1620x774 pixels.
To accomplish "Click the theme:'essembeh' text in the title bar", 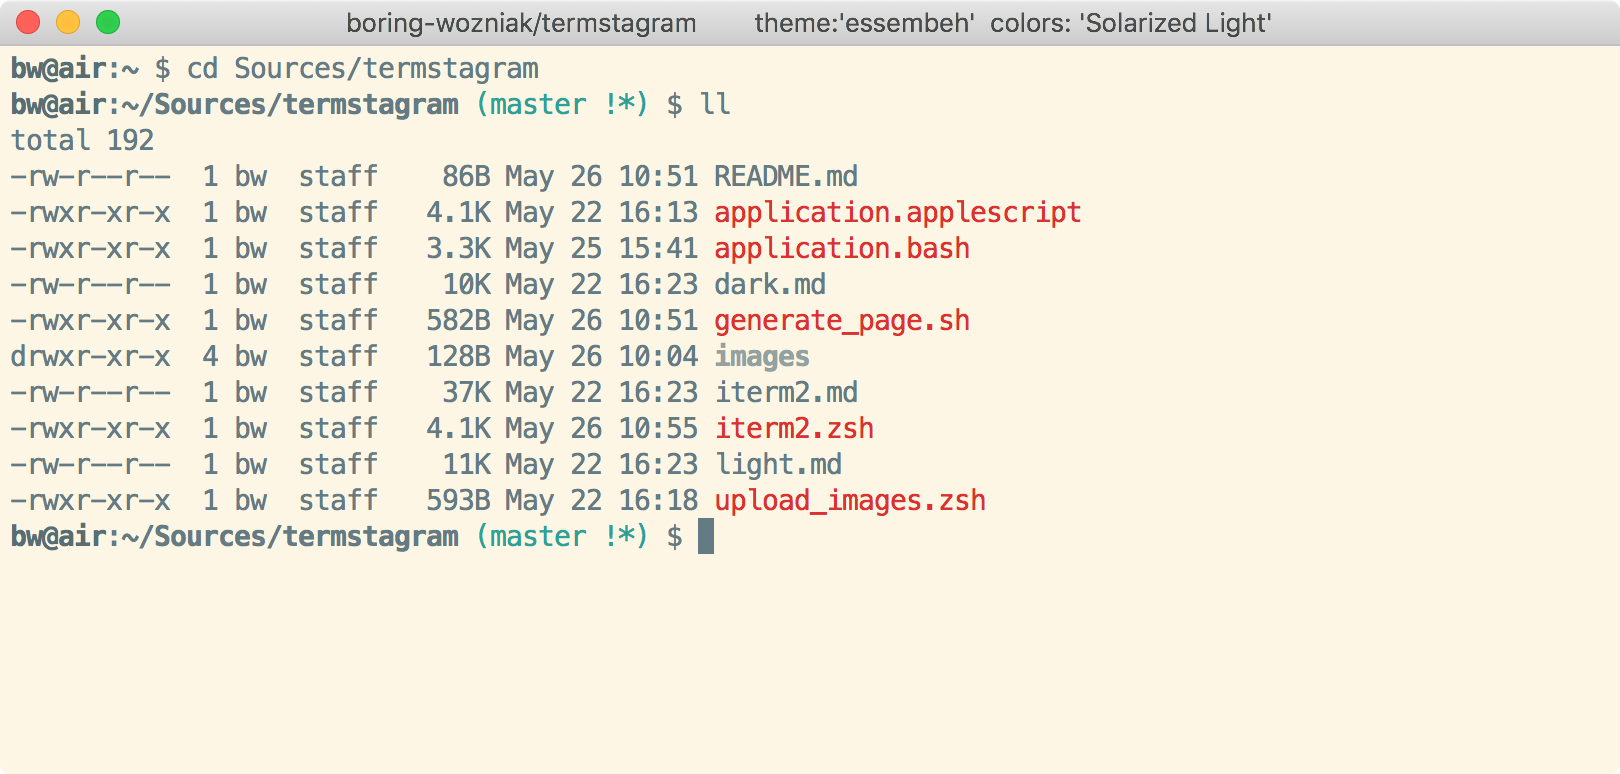I will point(864,23).
